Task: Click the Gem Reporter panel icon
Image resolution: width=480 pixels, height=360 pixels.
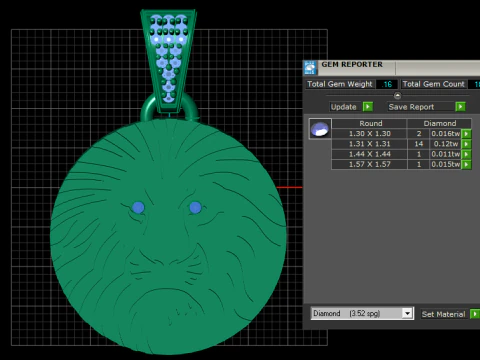Action: point(310,68)
